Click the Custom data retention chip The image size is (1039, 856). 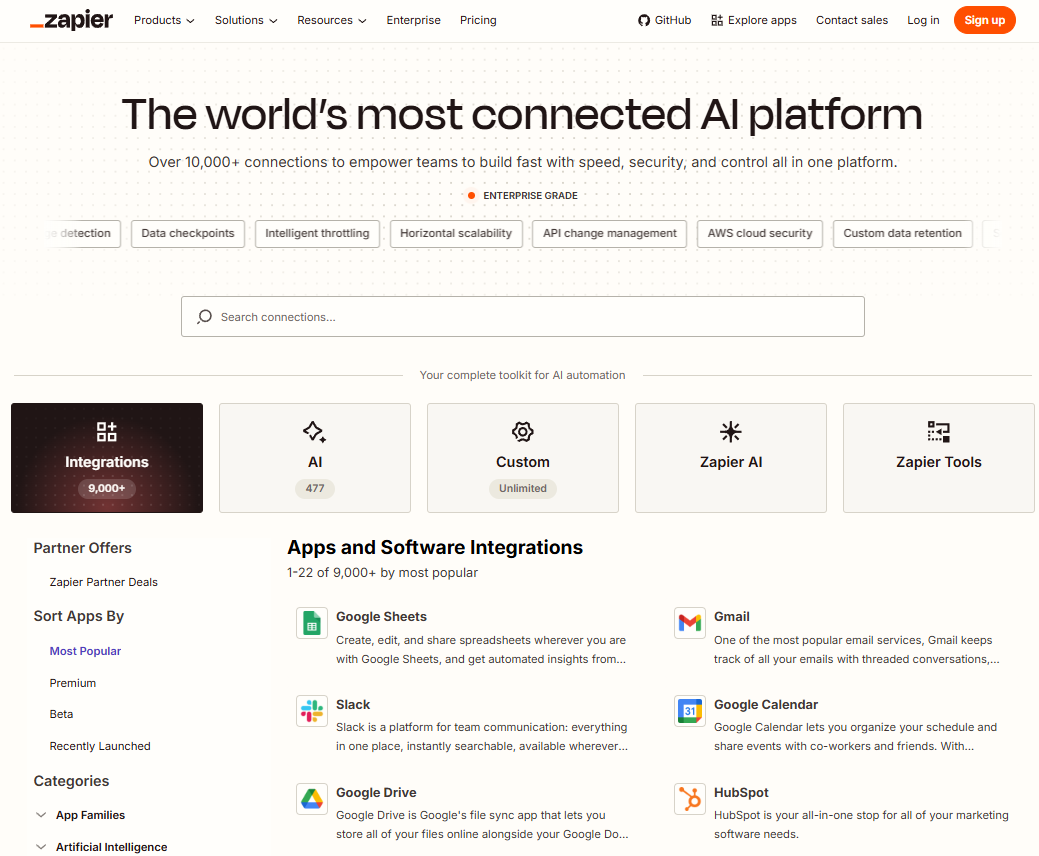pos(902,234)
